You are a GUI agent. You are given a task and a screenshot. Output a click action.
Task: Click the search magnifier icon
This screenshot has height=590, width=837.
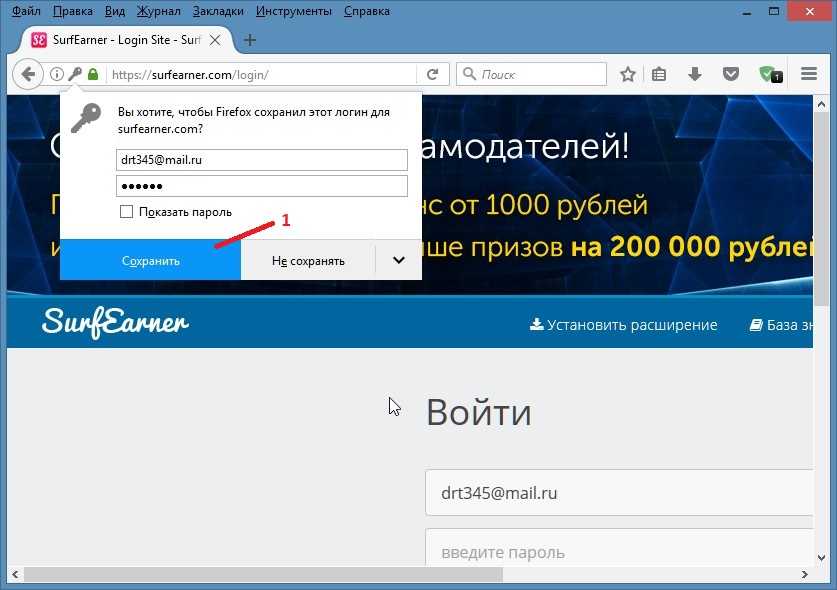[469, 74]
